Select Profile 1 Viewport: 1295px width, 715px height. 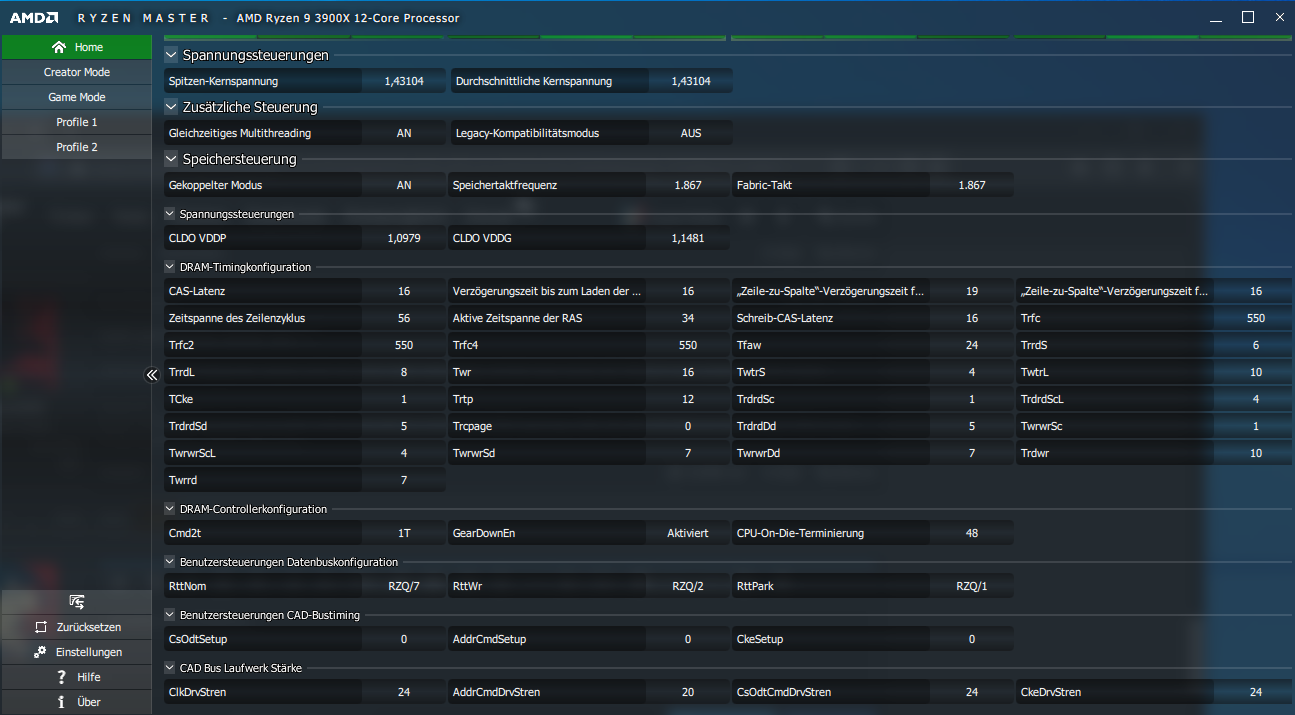[x=76, y=122]
